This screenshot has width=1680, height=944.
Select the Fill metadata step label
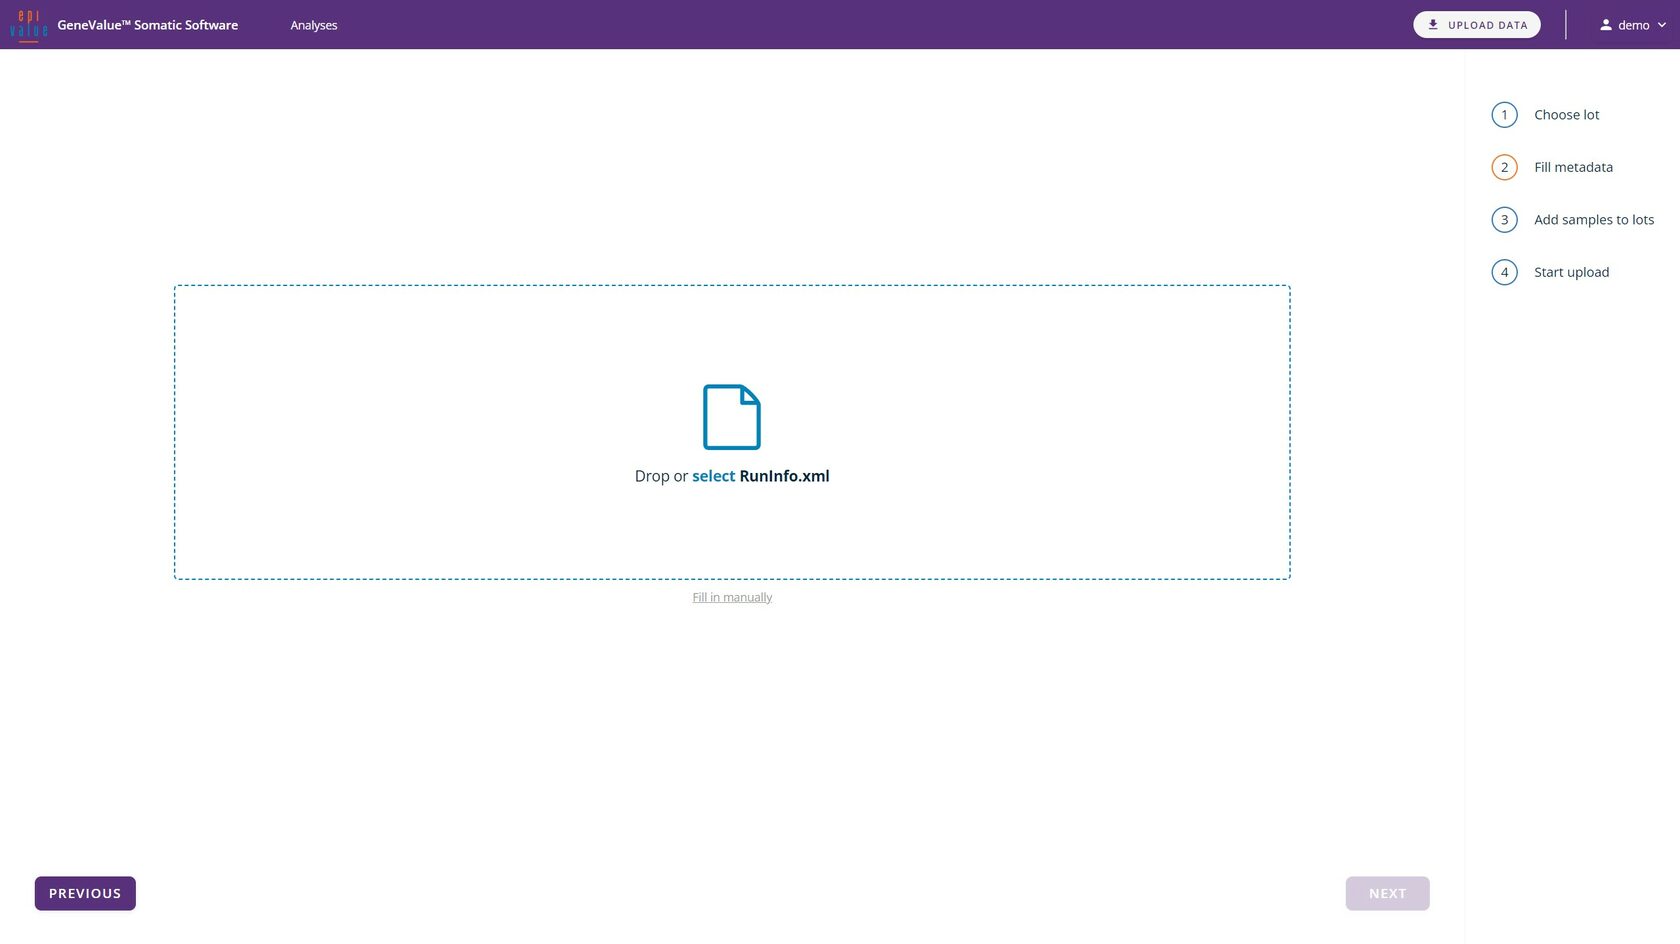point(1573,167)
